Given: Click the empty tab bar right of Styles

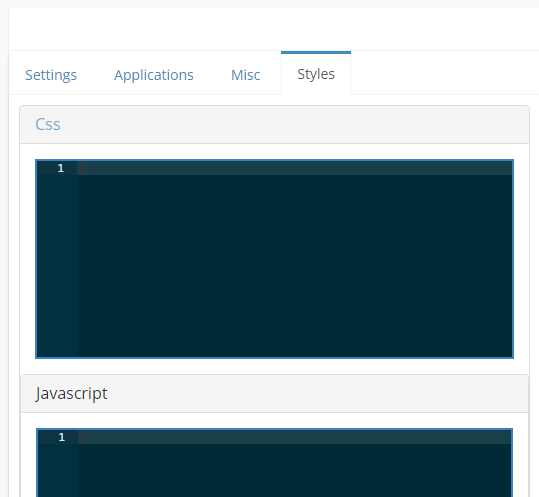Looking at the screenshot, I should [445, 73].
